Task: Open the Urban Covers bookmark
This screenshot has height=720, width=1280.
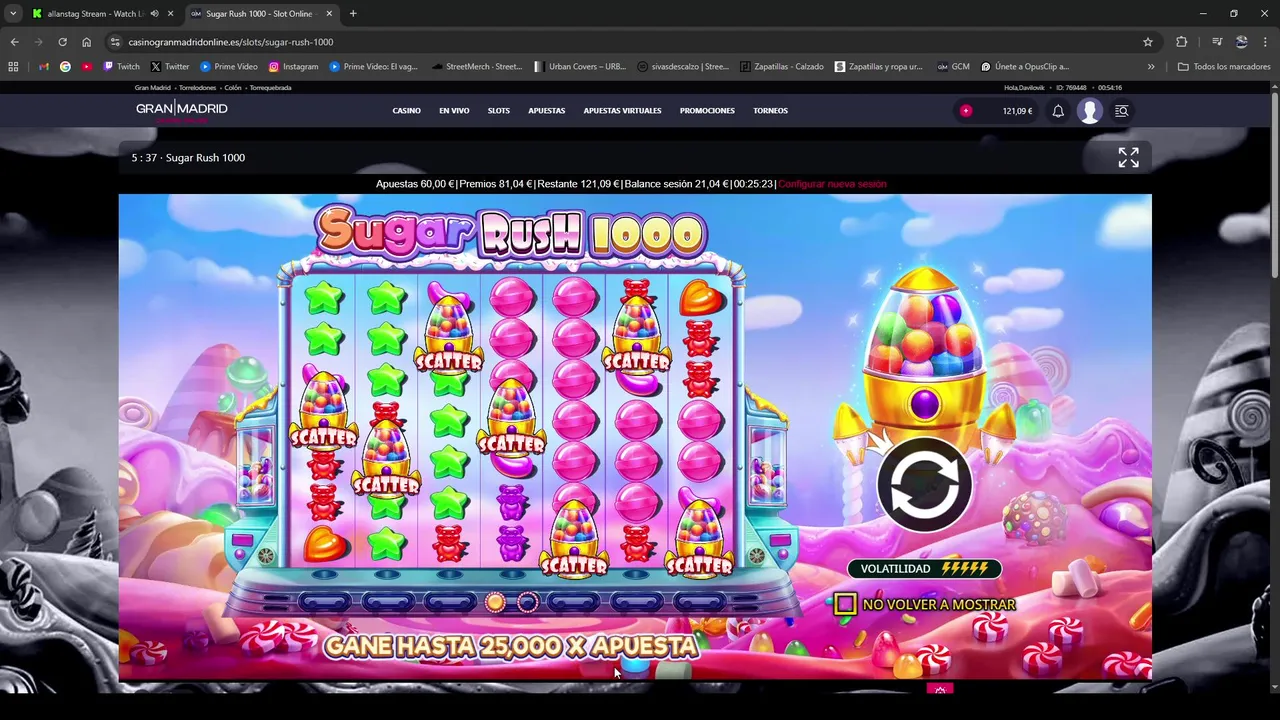Action: pyautogui.click(x=580, y=67)
